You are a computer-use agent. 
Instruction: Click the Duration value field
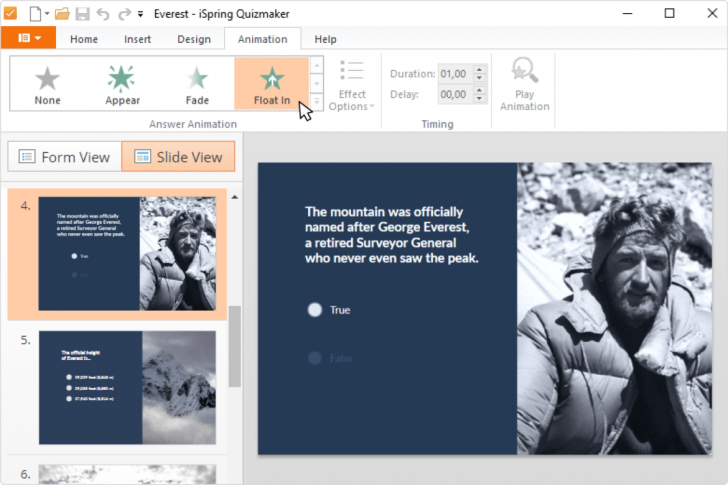tap(455, 74)
